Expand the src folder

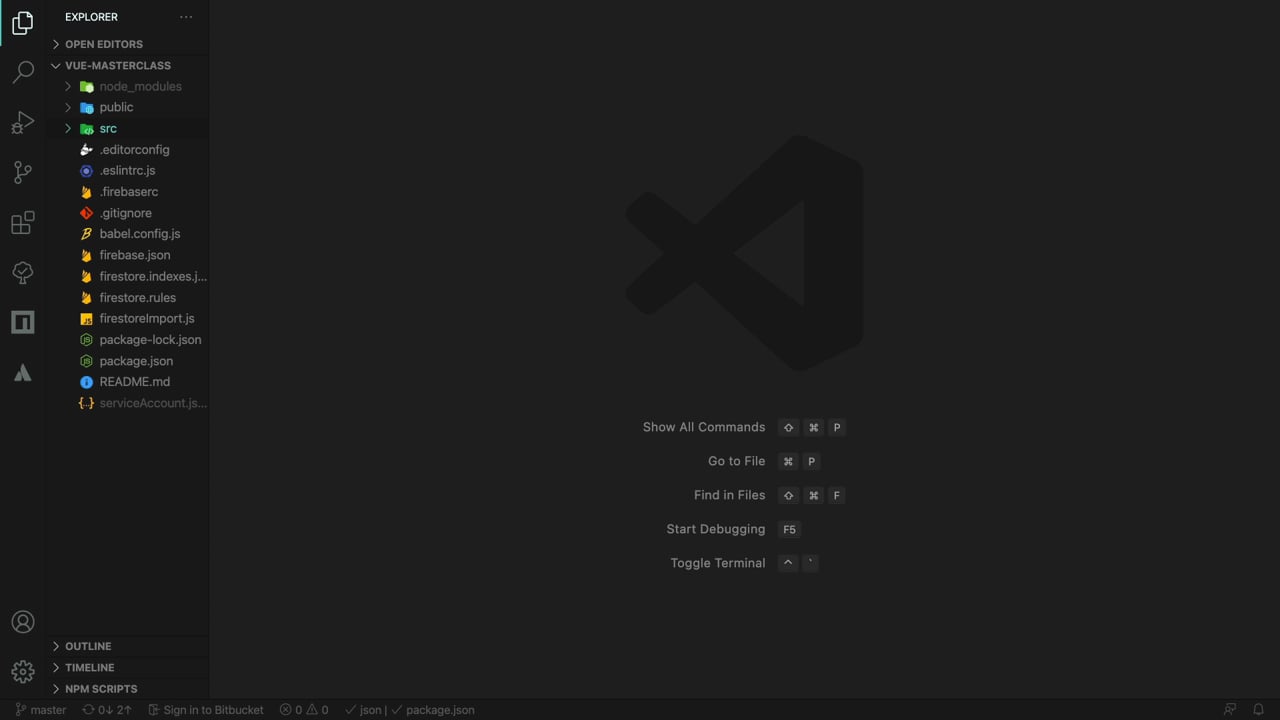[127, 128]
